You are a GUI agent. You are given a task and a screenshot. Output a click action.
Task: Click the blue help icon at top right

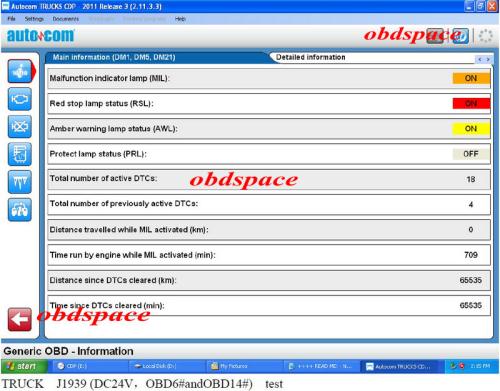pos(461,36)
